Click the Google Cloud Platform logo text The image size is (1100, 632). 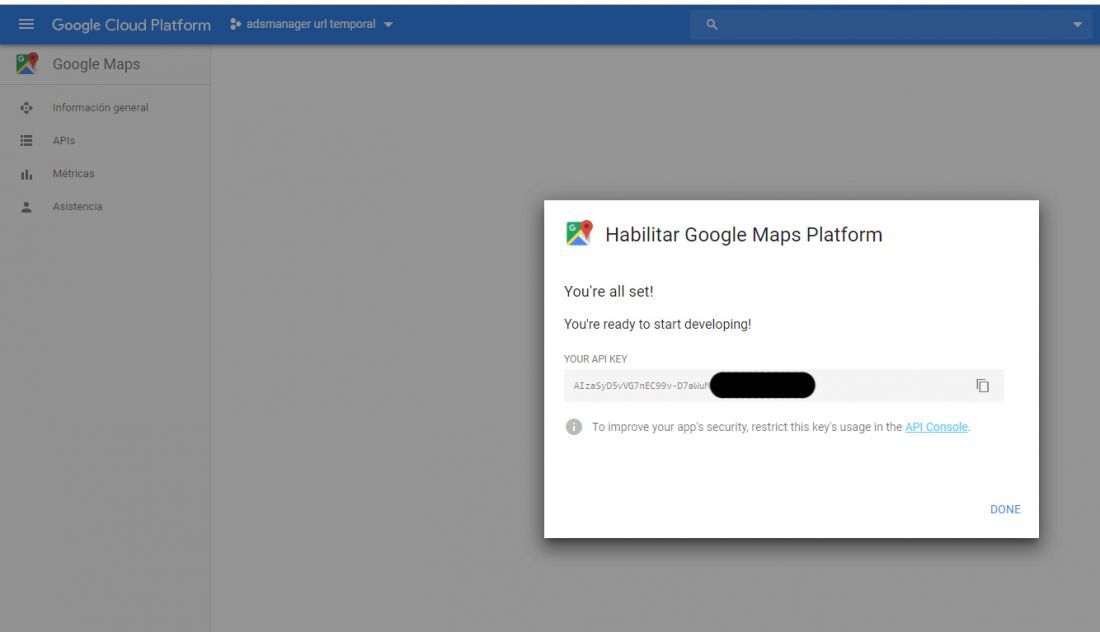point(131,25)
